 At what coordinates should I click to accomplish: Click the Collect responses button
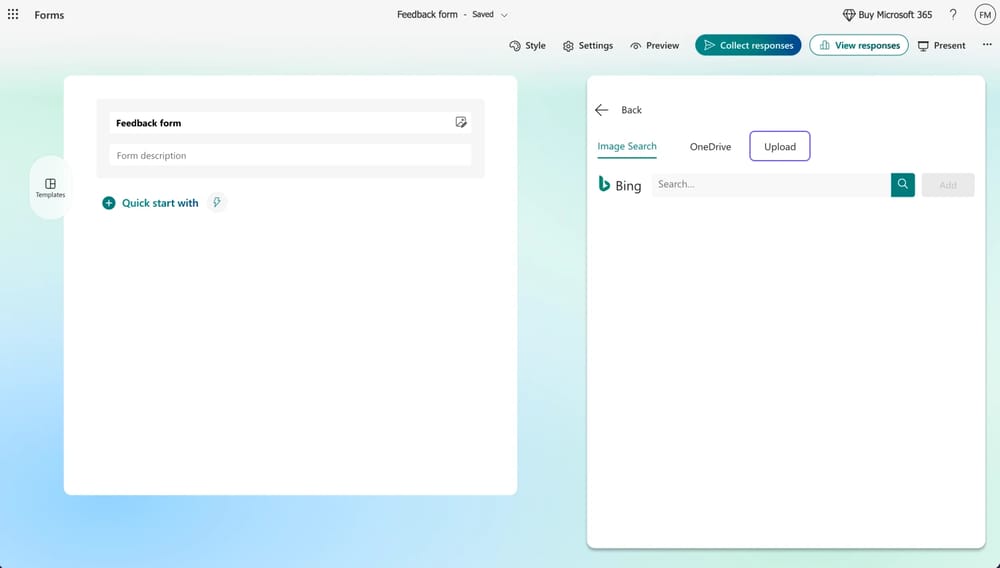coord(748,45)
